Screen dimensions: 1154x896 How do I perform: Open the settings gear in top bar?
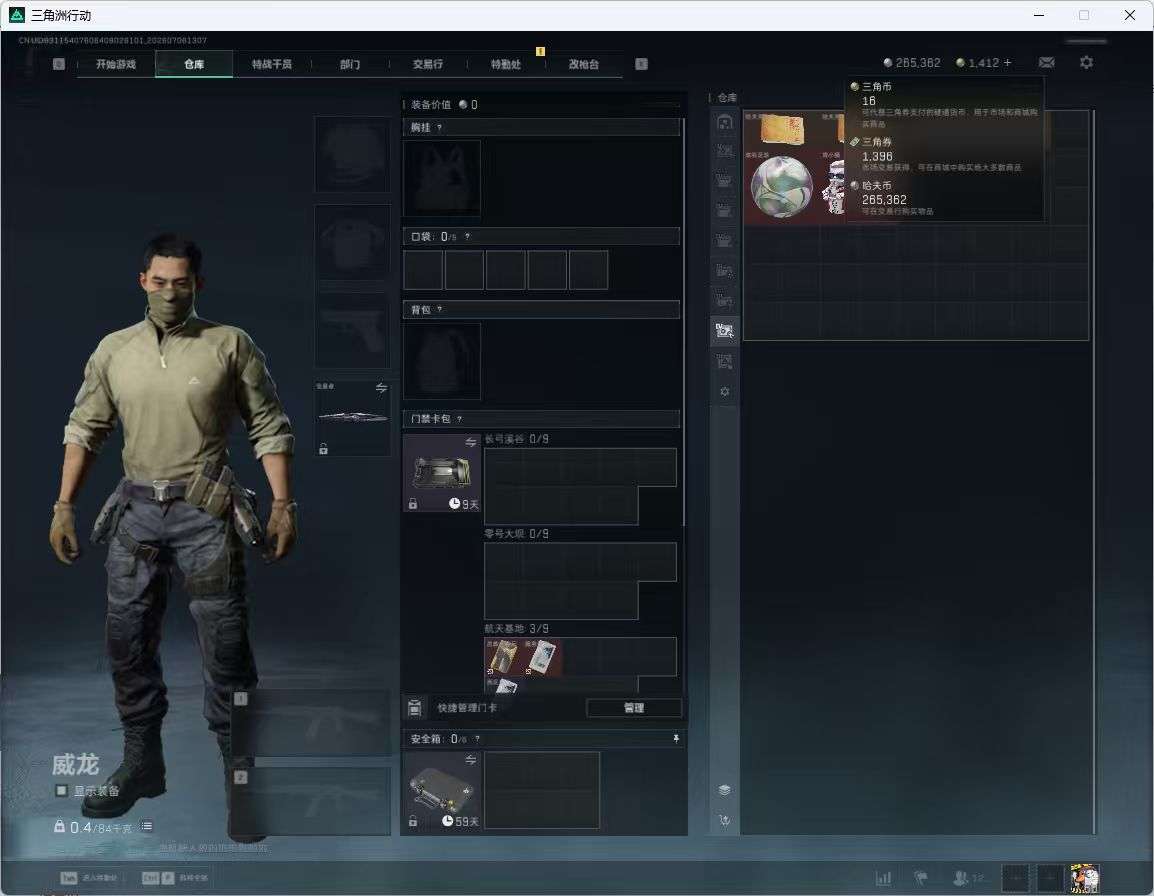(1086, 63)
